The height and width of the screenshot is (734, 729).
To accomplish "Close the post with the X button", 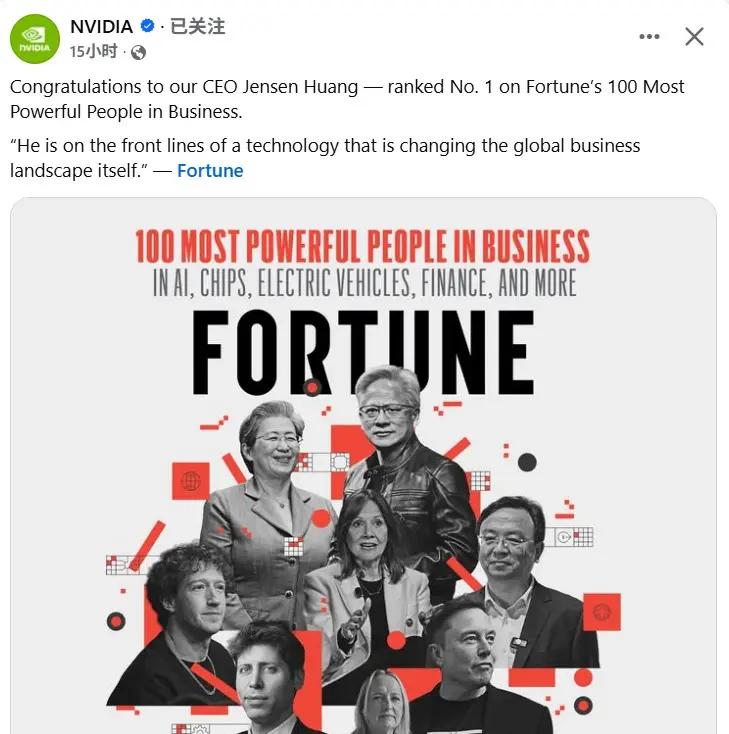I will 694,37.
